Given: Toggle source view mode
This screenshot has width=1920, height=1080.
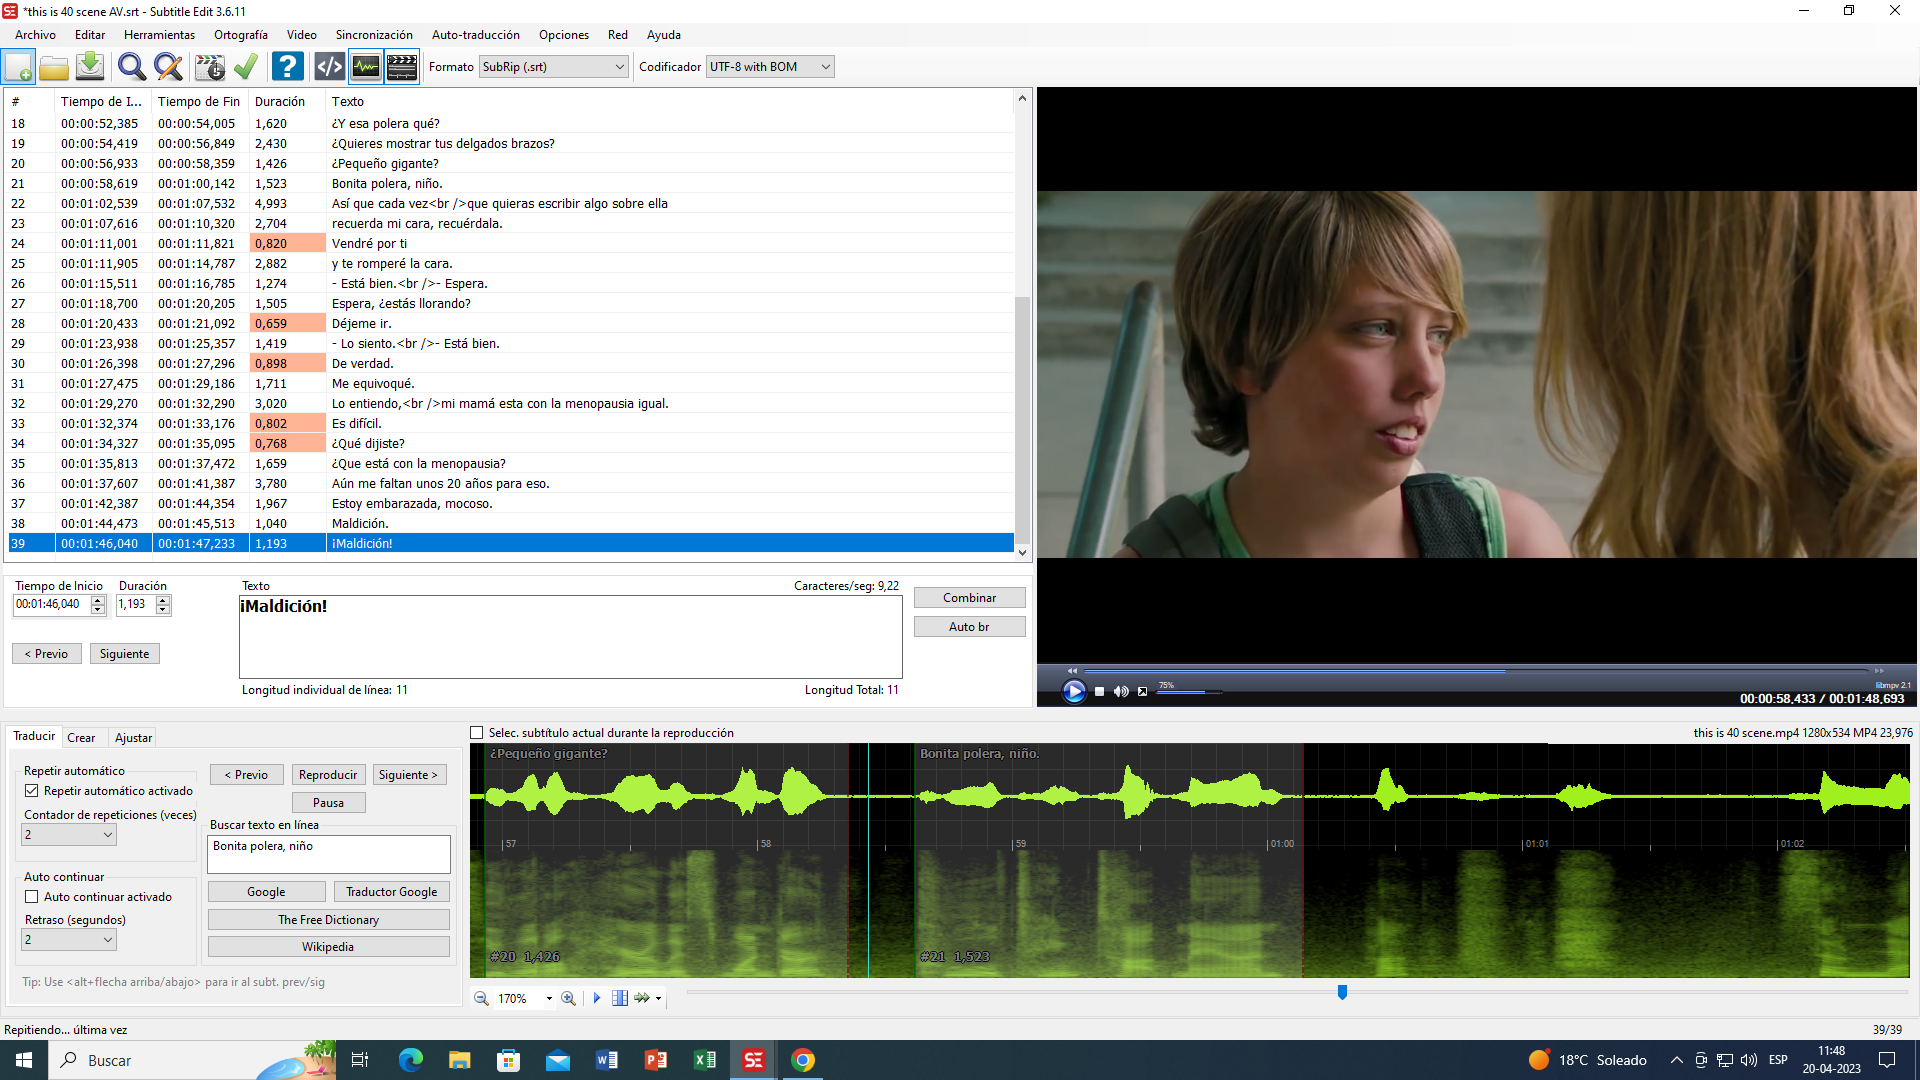Looking at the screenshot, I should coord(329,66).
